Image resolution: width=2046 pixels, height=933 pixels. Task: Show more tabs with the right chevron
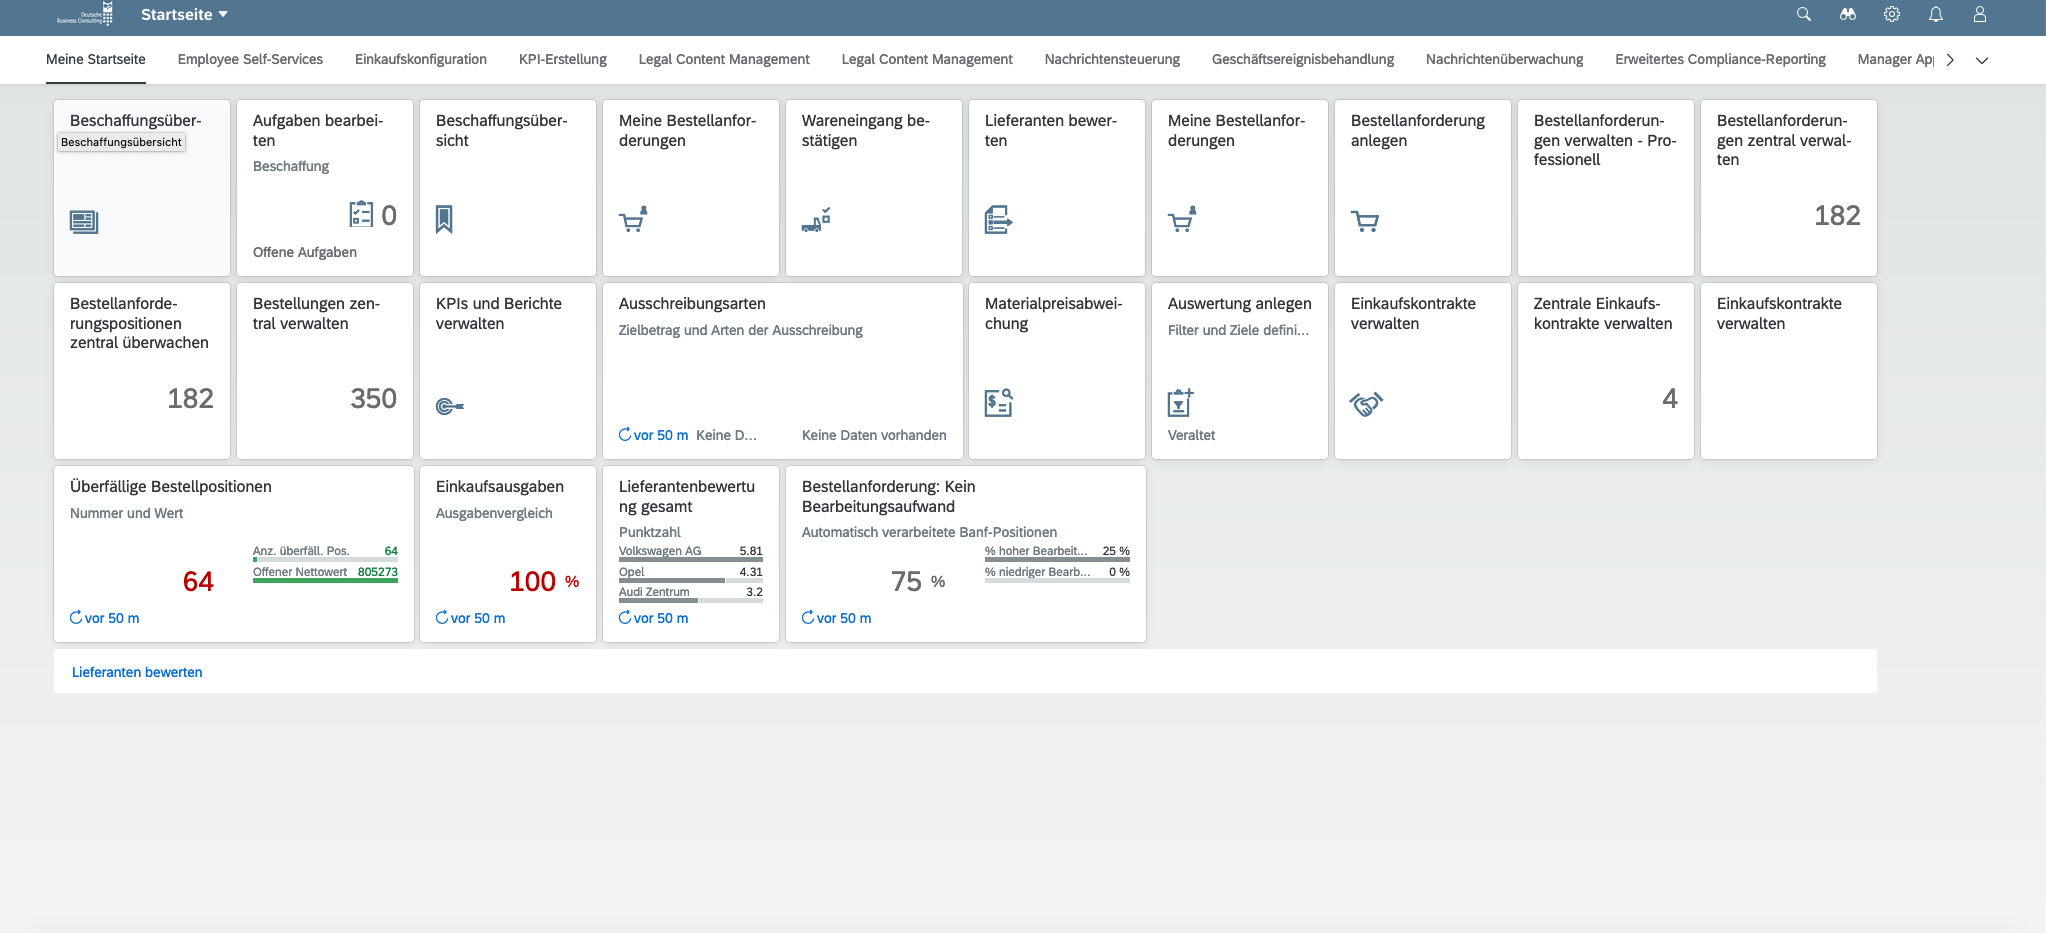[x=1950, y=60]
